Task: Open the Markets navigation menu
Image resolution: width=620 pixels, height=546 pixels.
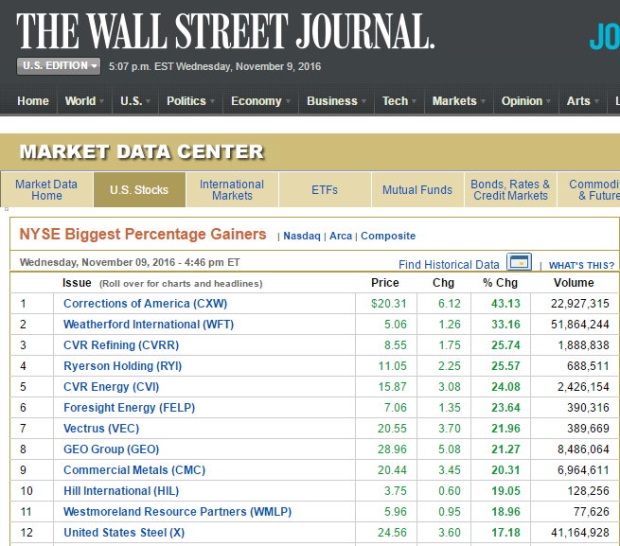Action: 459,101
